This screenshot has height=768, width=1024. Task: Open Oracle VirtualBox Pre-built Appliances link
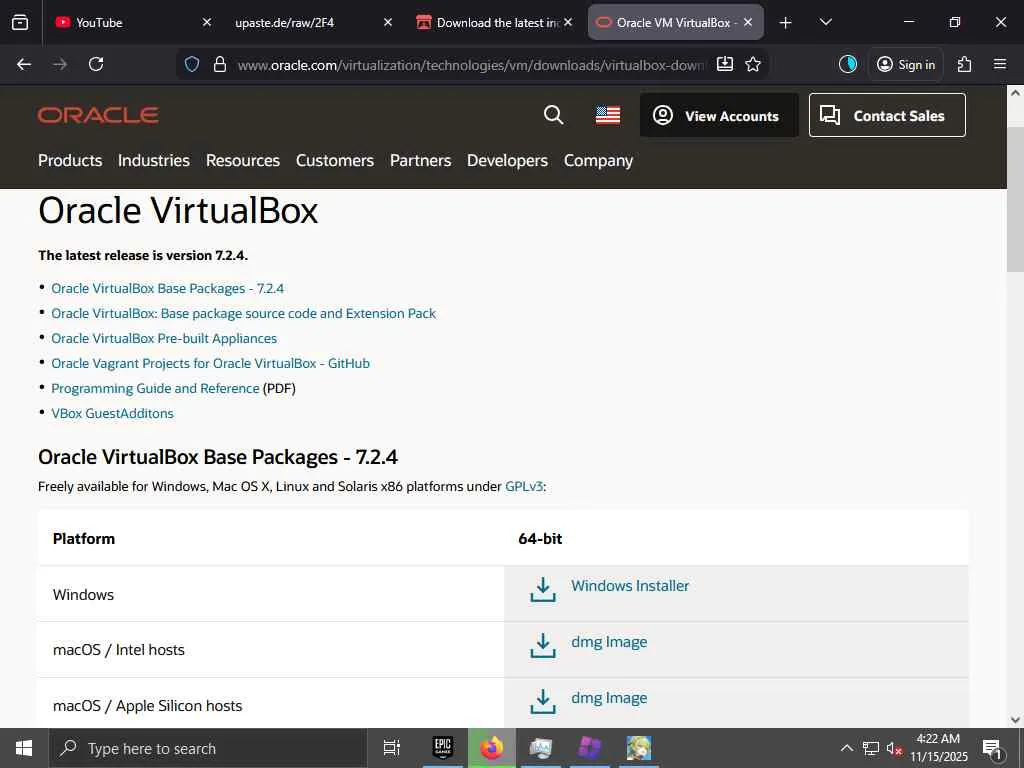(x=164, y=338)
